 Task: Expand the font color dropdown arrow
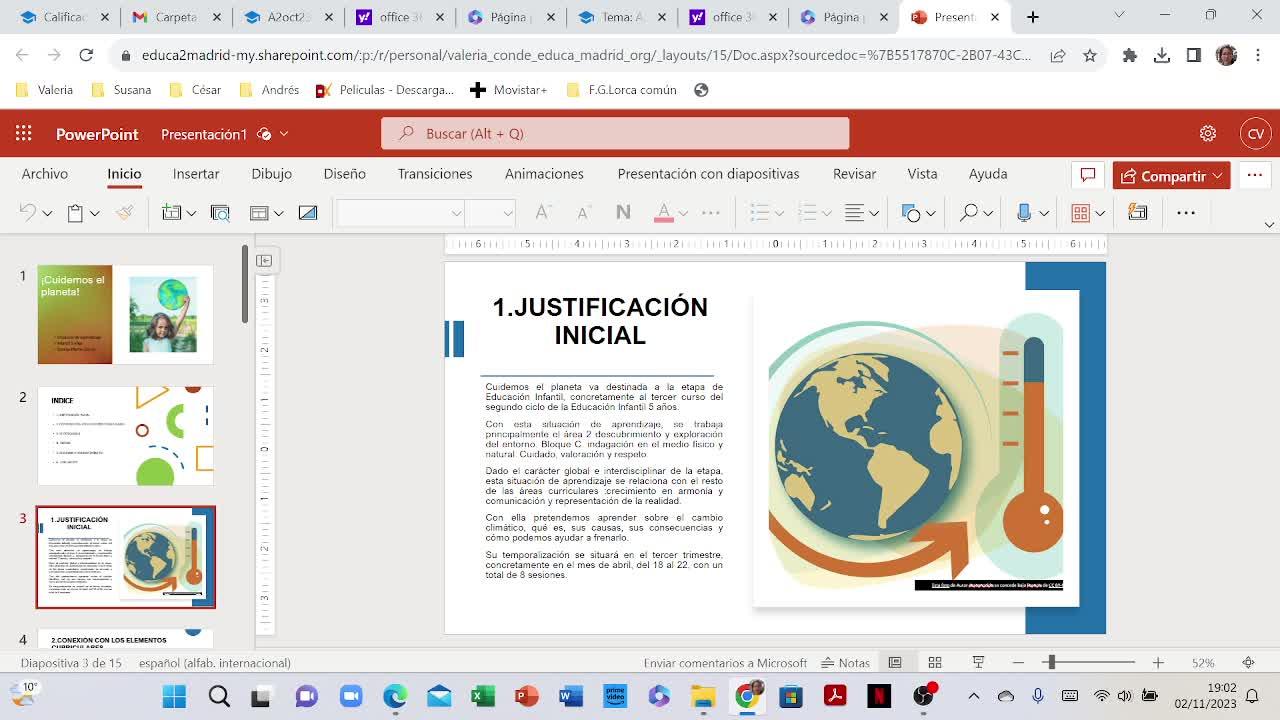[x=683, y=213]
